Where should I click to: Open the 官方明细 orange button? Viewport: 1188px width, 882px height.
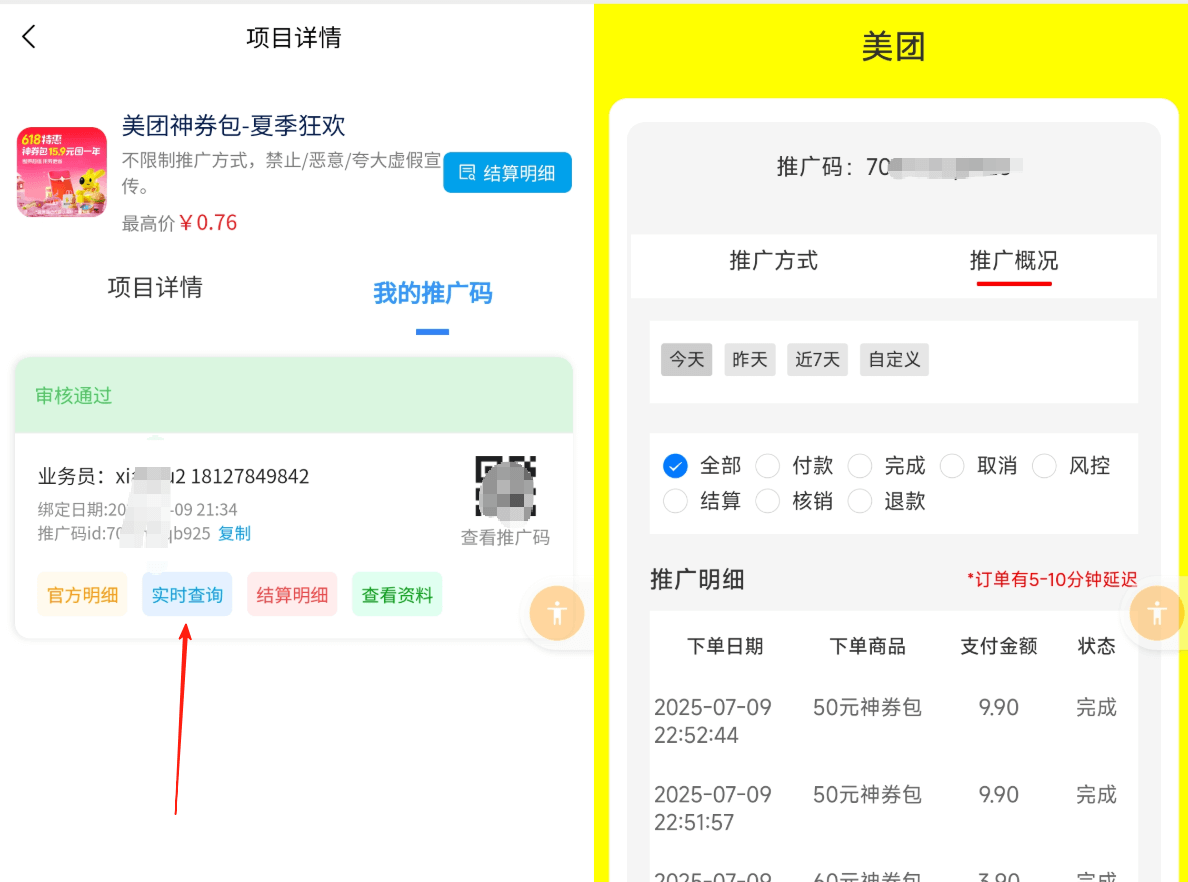[83, 595]
